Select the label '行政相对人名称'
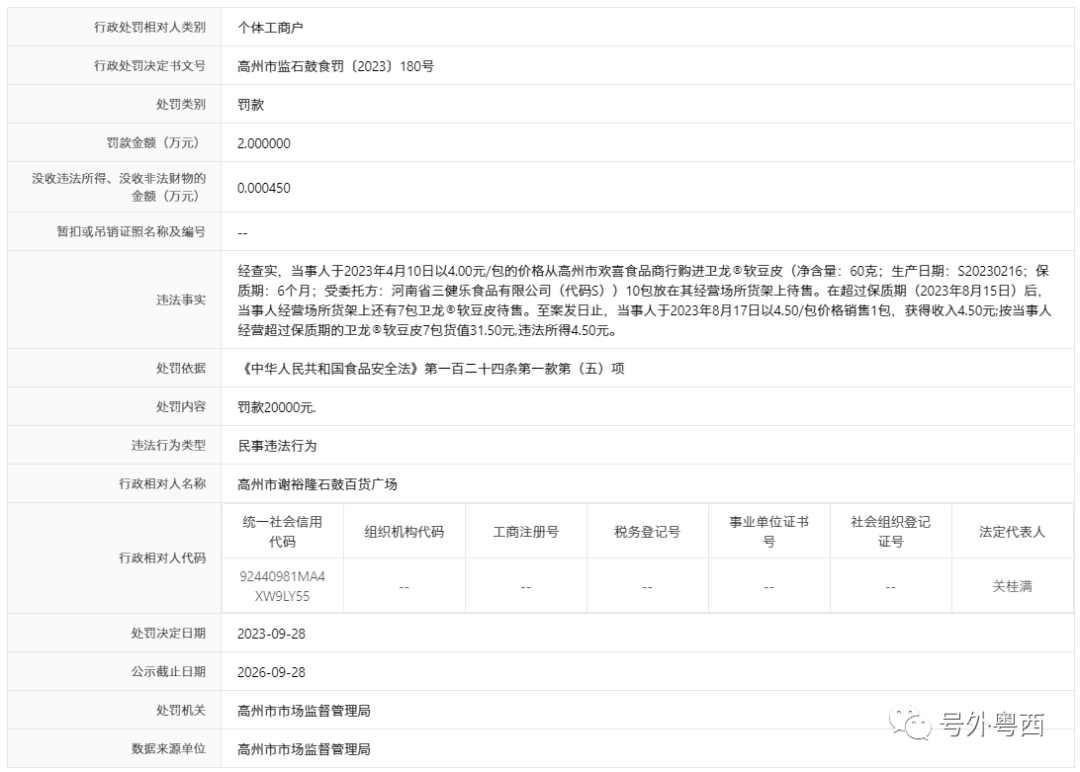1080x772 pixels. point(162,484)
